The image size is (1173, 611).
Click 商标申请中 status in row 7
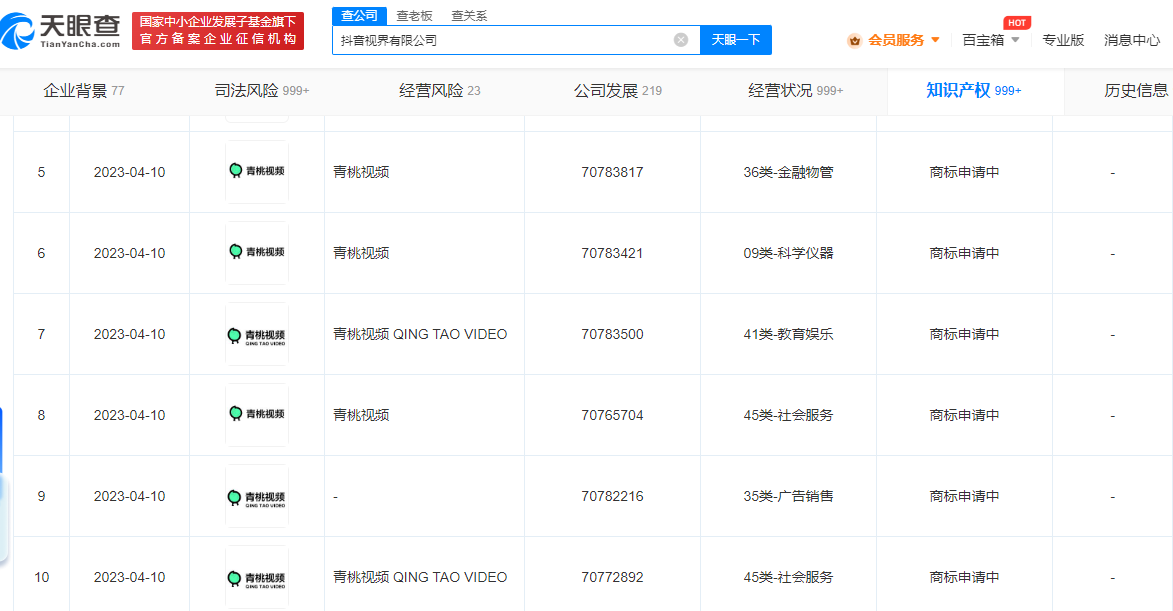click(964, 334)
